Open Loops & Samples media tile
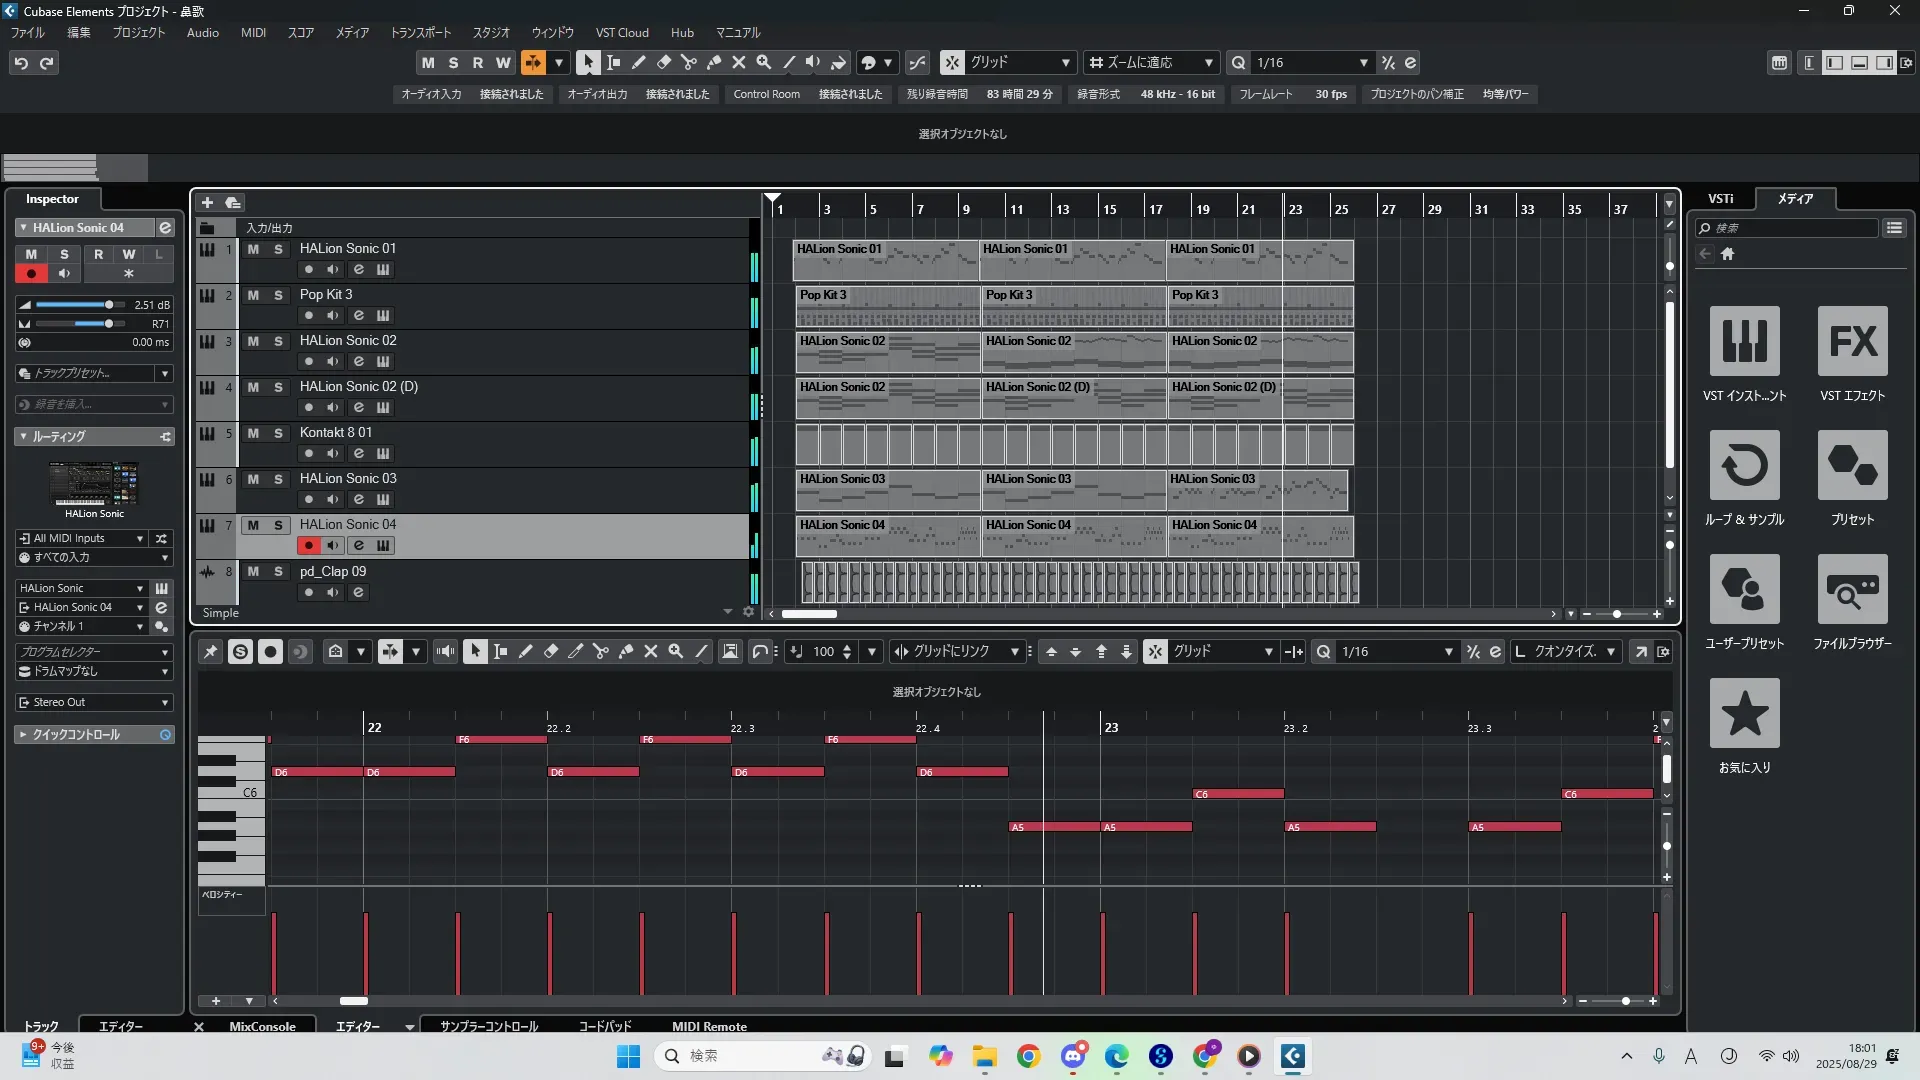 pyautogui.click(x=1744, y=466)
